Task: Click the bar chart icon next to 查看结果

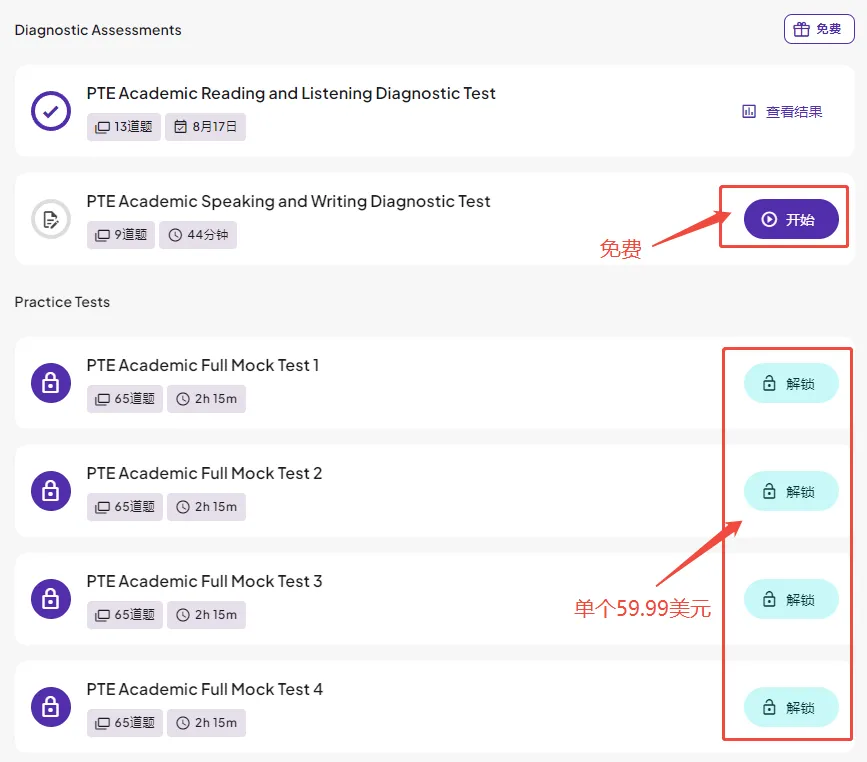Action: point(749,112)
